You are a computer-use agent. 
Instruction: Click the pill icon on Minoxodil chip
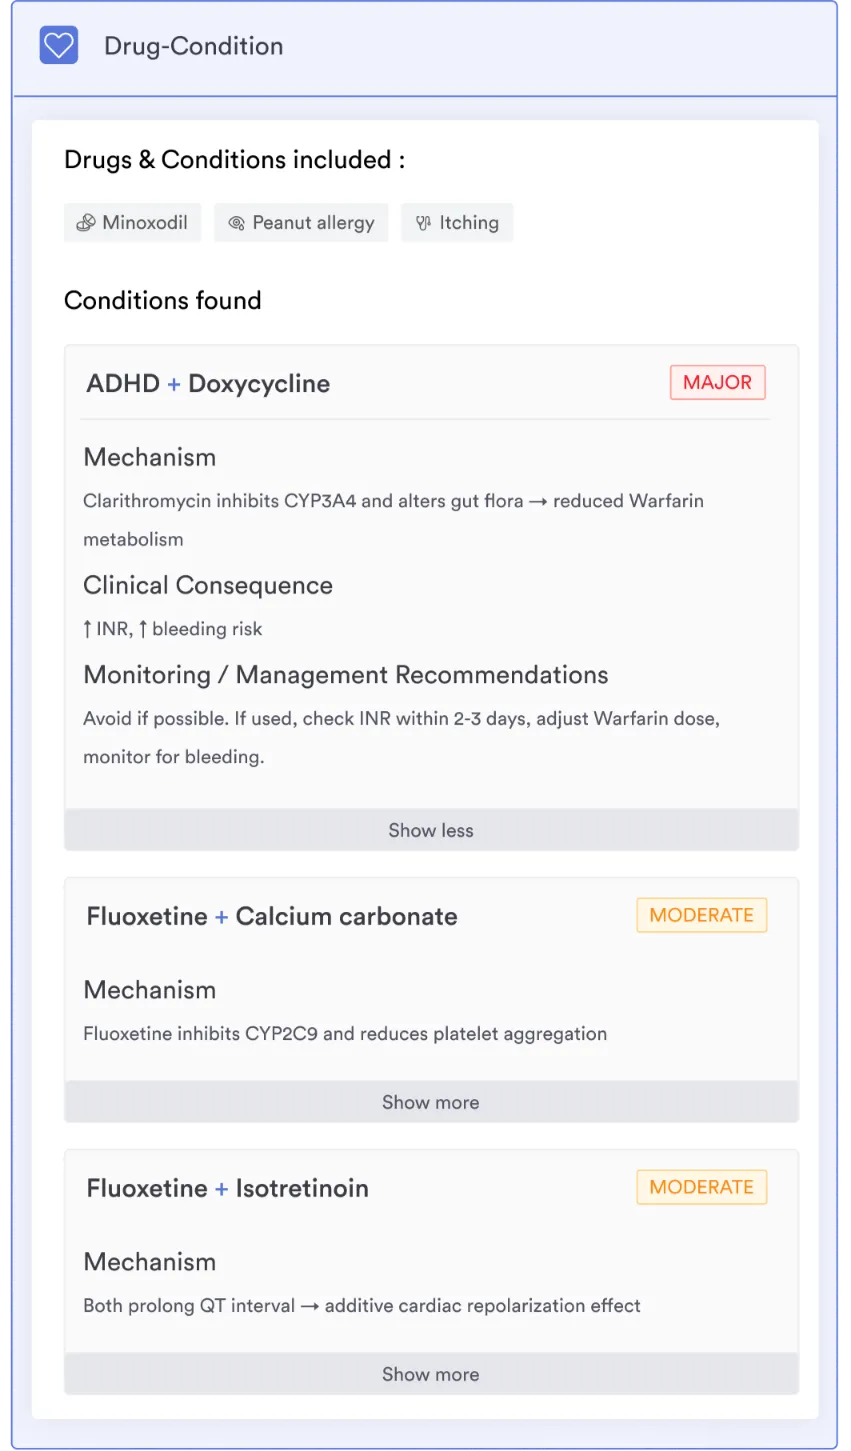(86, 223)
